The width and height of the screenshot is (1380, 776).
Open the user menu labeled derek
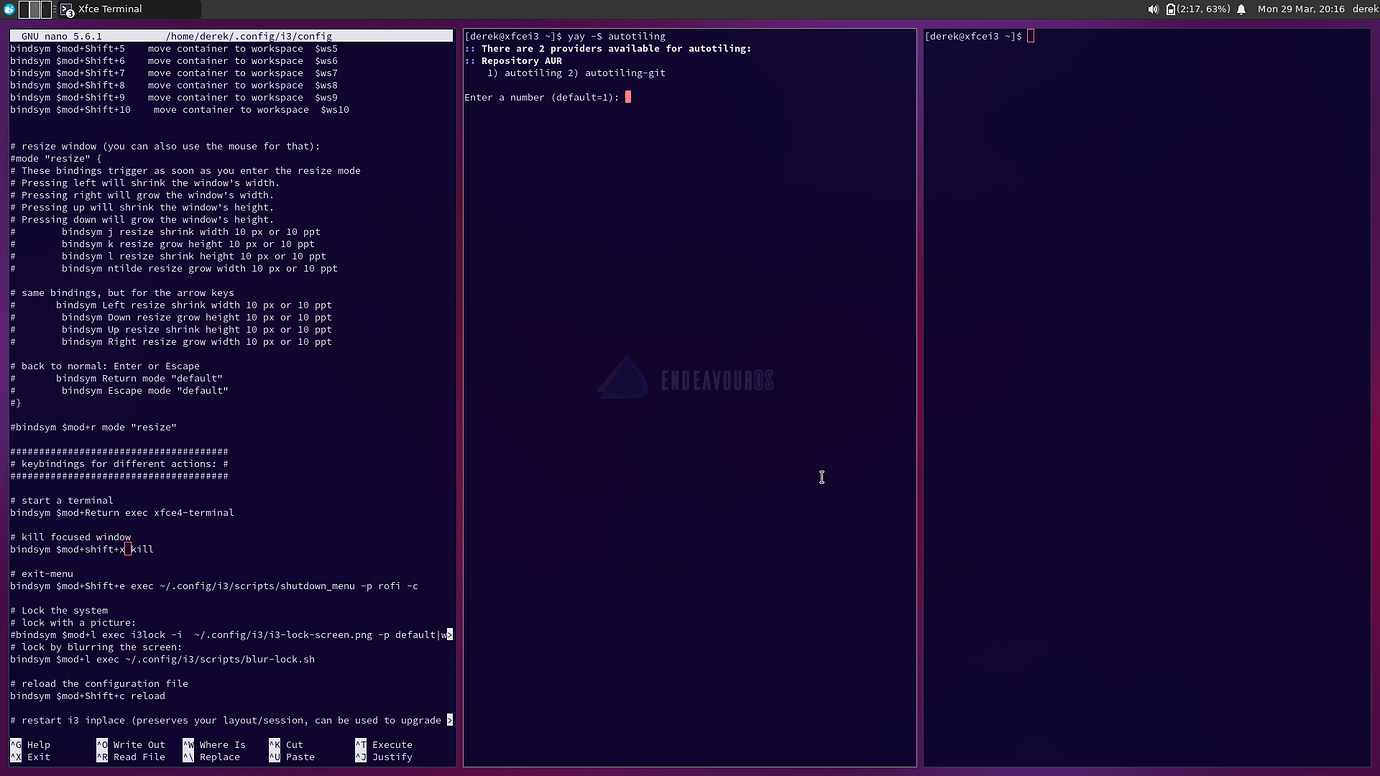[x=1364, y=8]
